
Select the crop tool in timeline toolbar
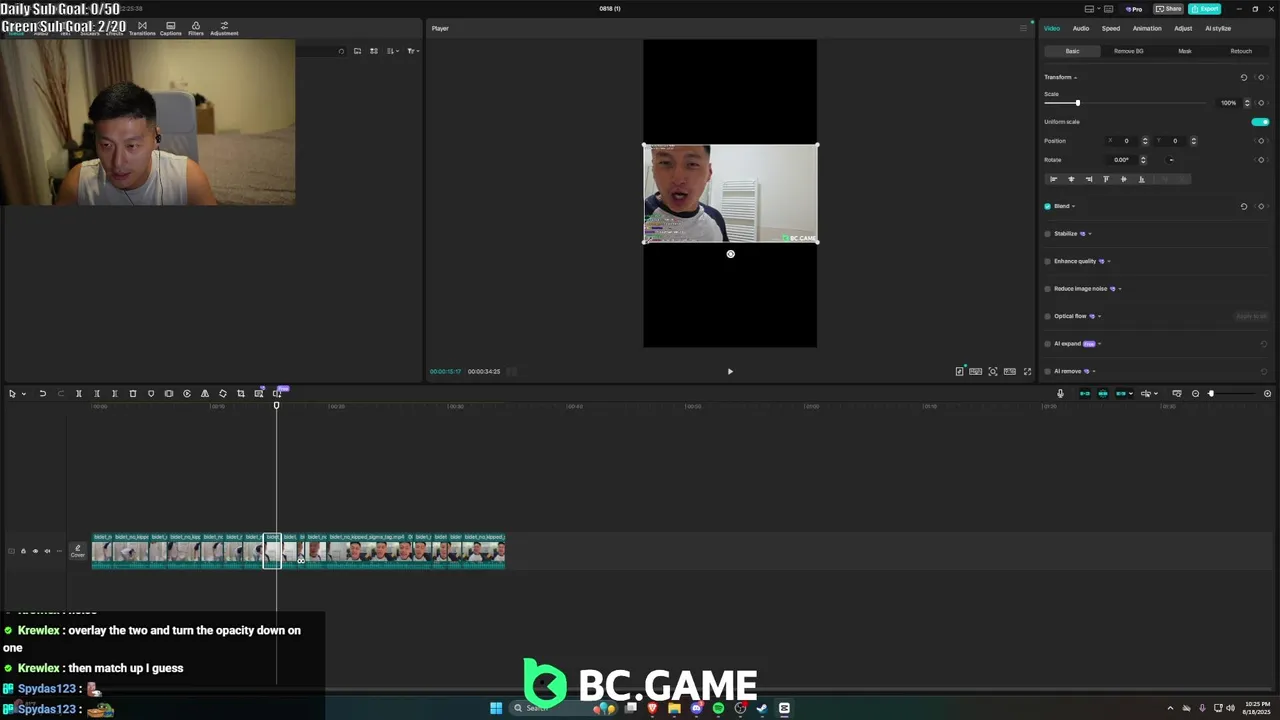pyautogui.click(x=241, y=394)
